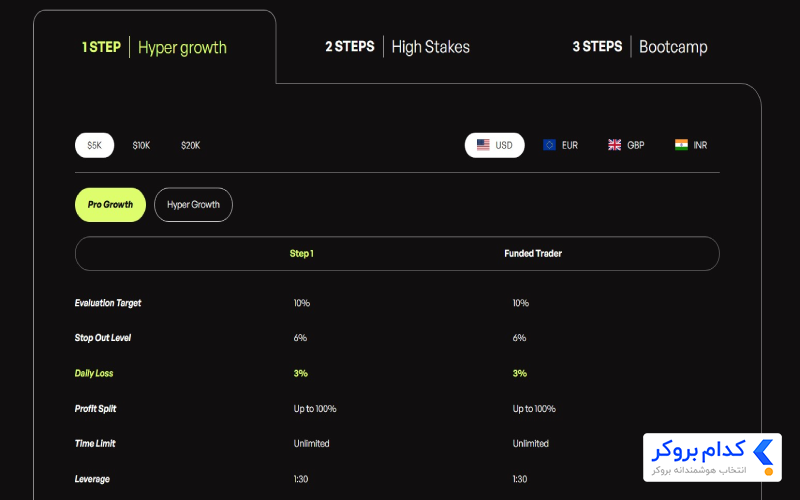Select the Hyper Growth outlined button
Viewport: 800px width, 500px height.
tap(193, 205)
